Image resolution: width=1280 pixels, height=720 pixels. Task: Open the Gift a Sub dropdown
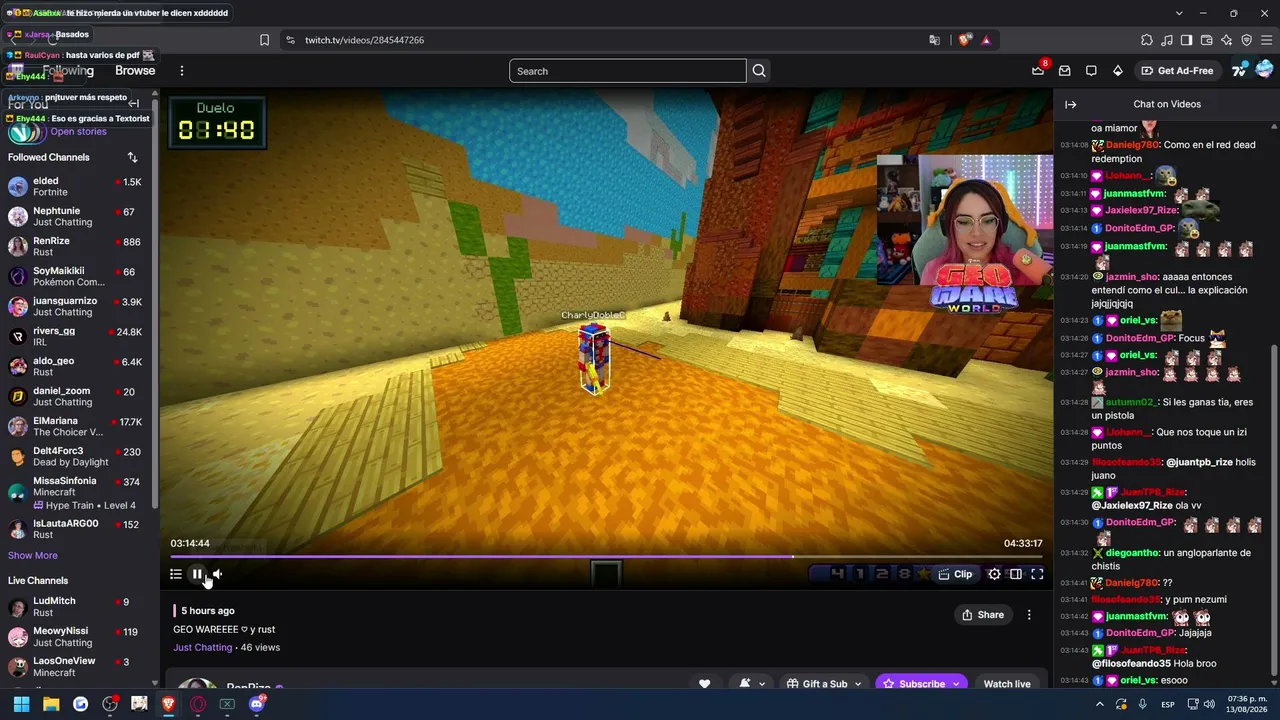(x=823, y=684)
